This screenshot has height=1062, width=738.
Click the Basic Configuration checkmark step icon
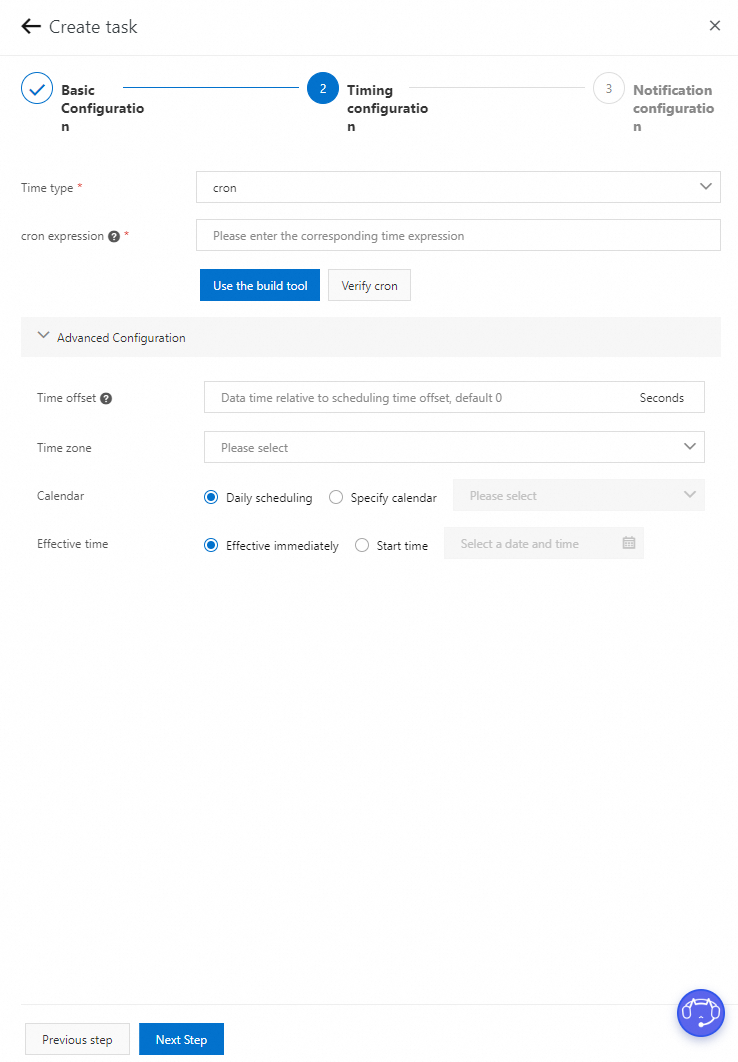[x=37, y=89]
